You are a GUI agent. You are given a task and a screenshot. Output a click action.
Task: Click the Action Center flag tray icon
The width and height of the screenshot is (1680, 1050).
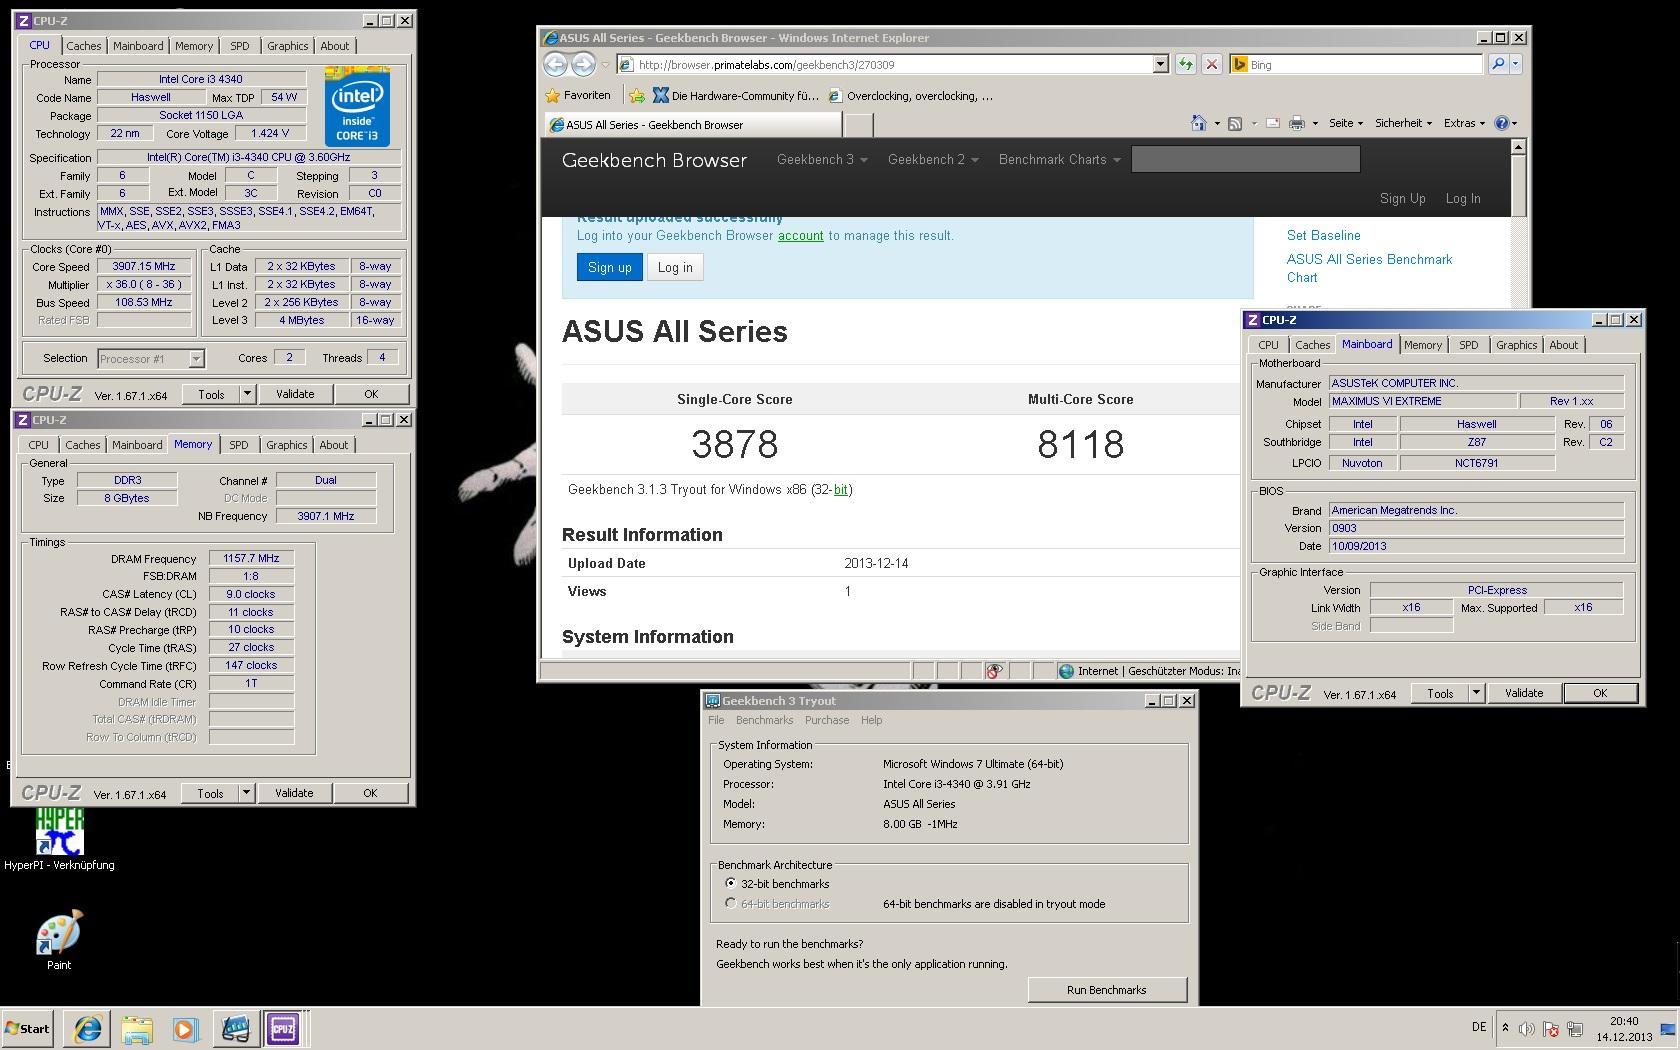click(x=1551, y=1029)
